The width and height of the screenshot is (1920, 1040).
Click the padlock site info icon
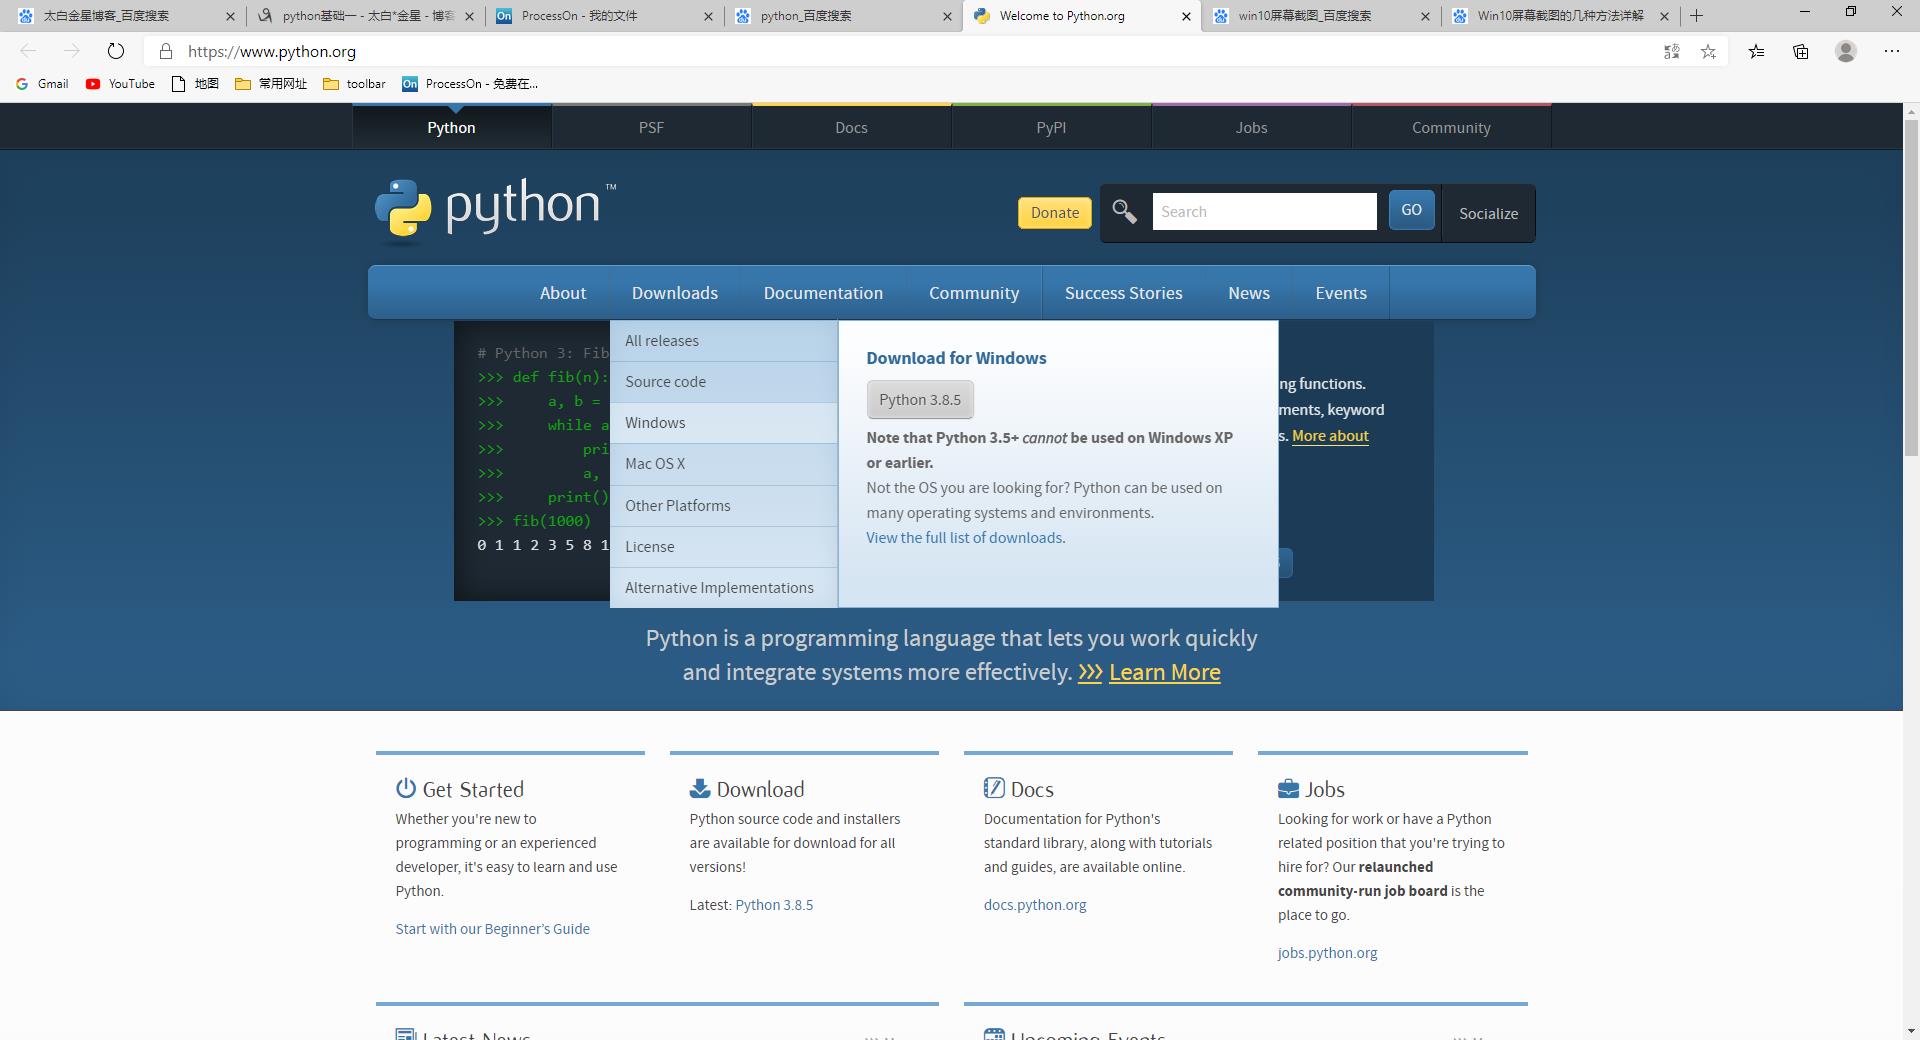166,51
